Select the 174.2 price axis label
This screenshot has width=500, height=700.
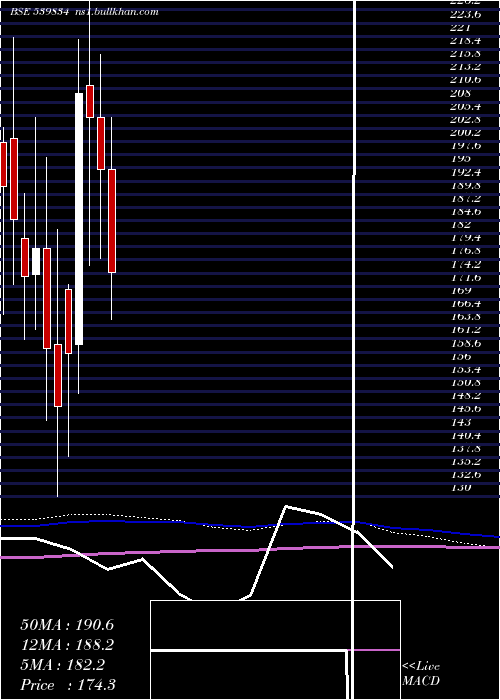pyautogui.click(x=465, y=264)
